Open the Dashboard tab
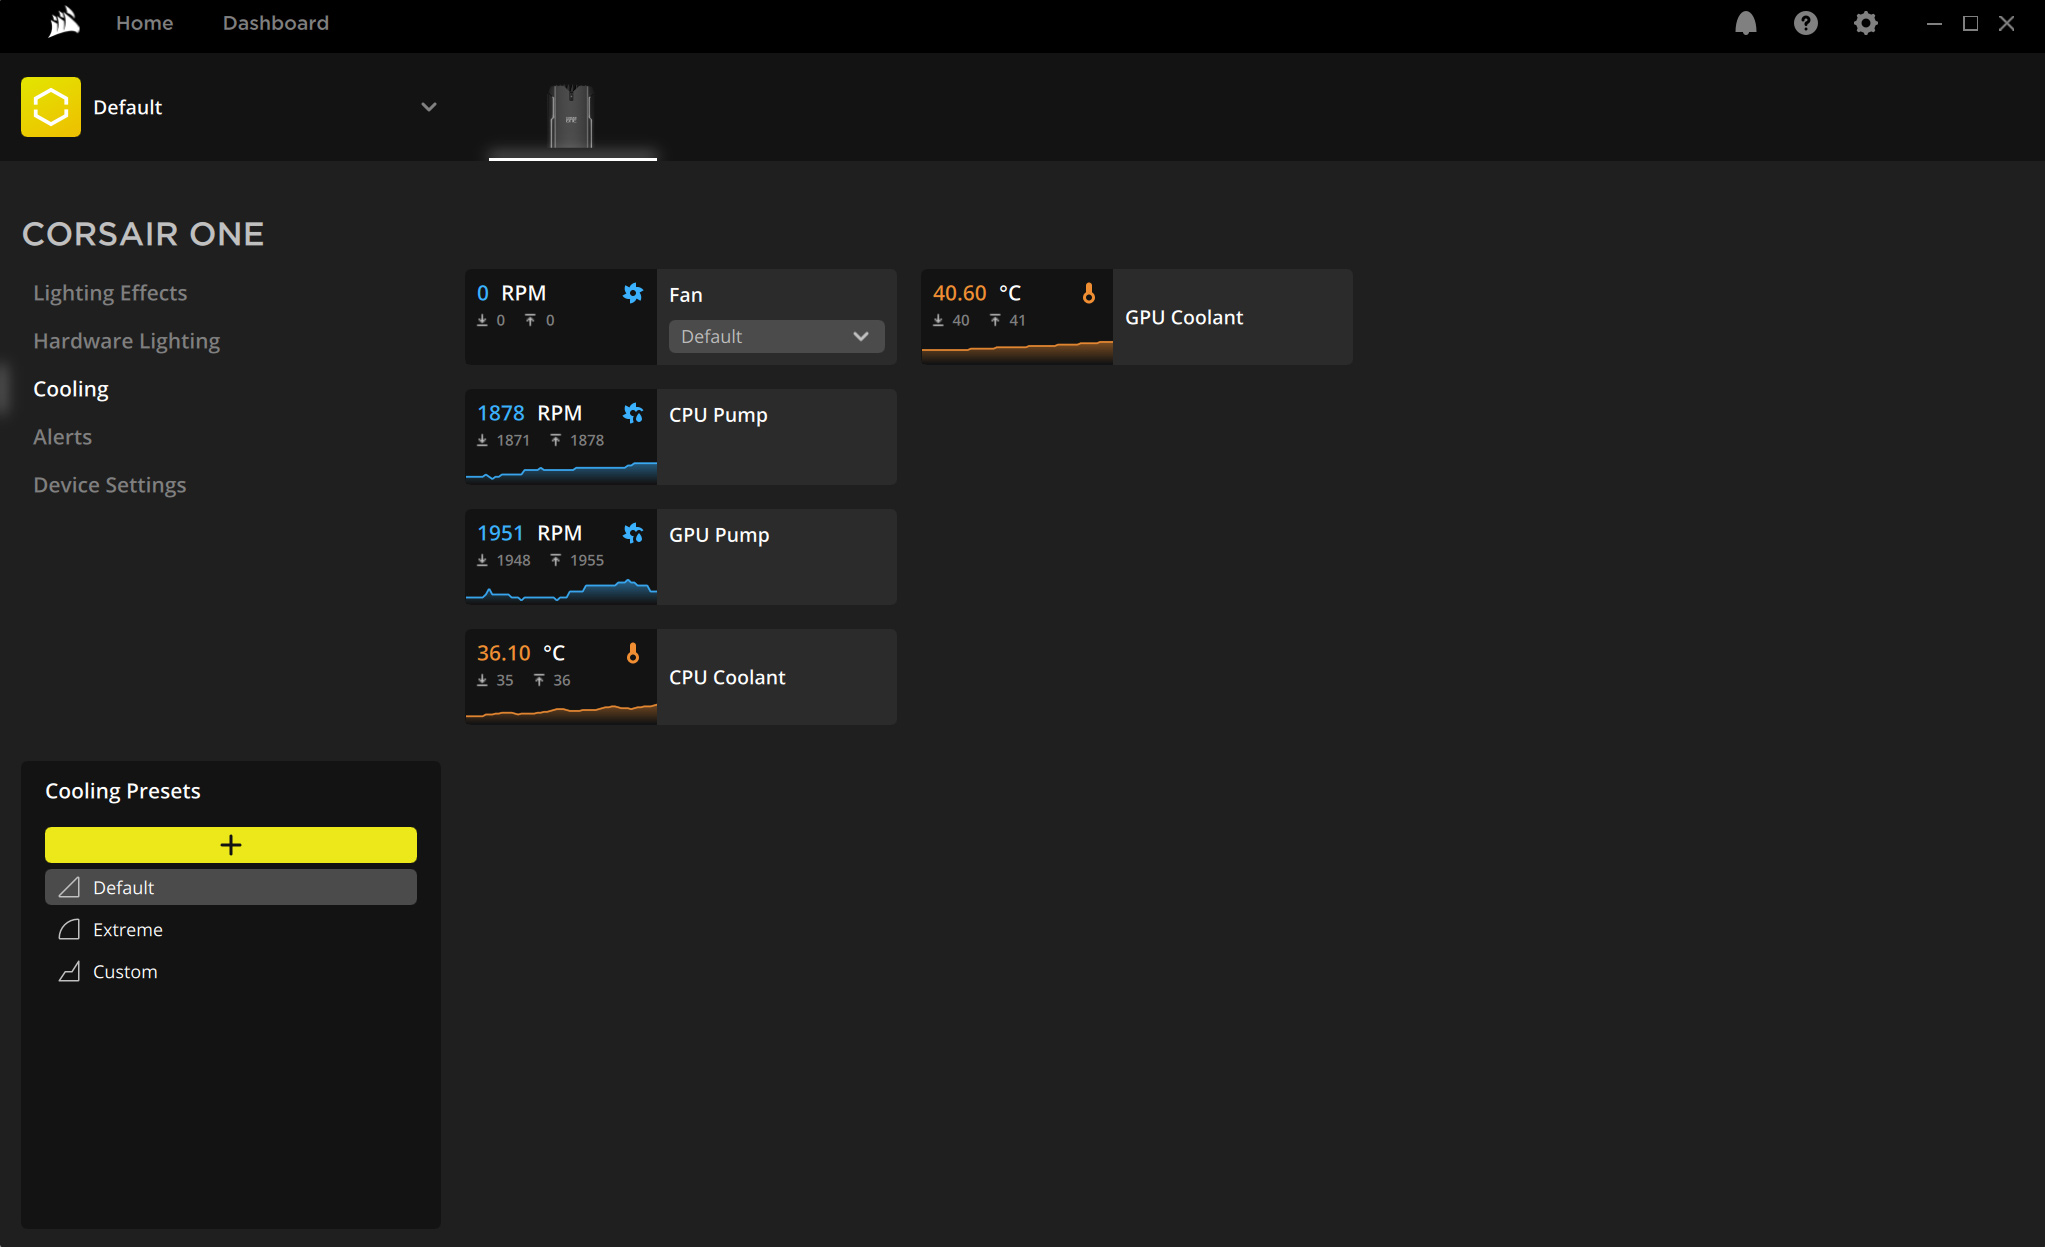The image size is (2045, 1247). tap(275, 23)
